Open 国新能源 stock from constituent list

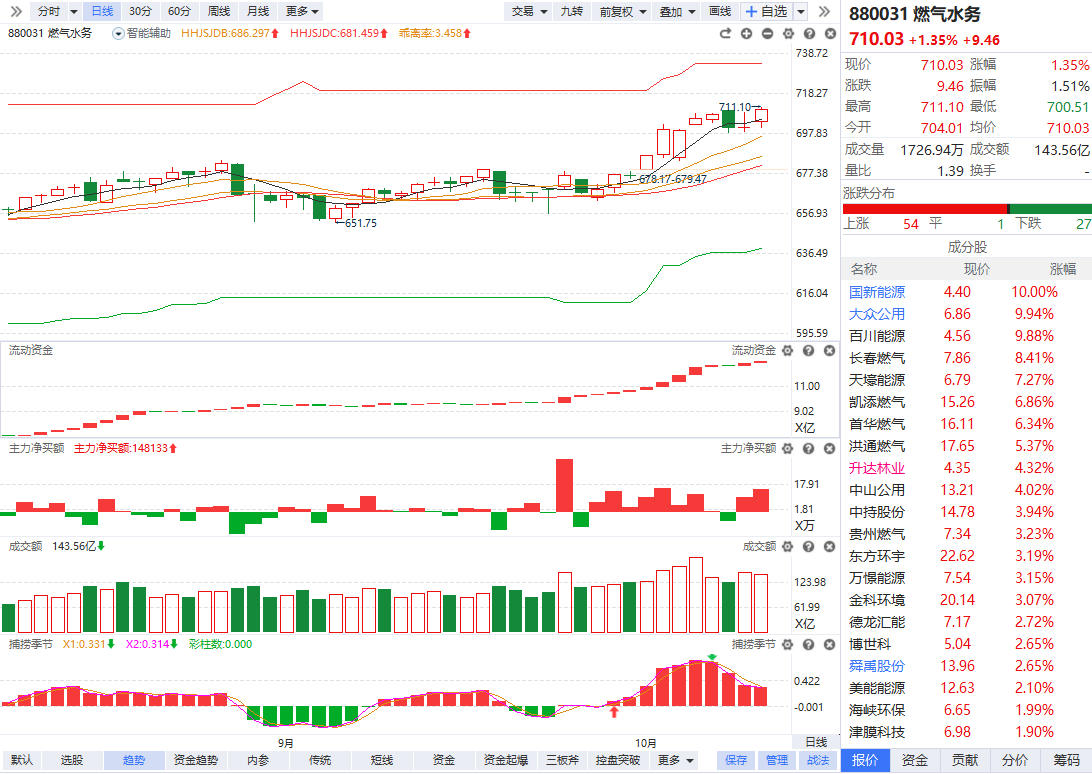[877, 292]
